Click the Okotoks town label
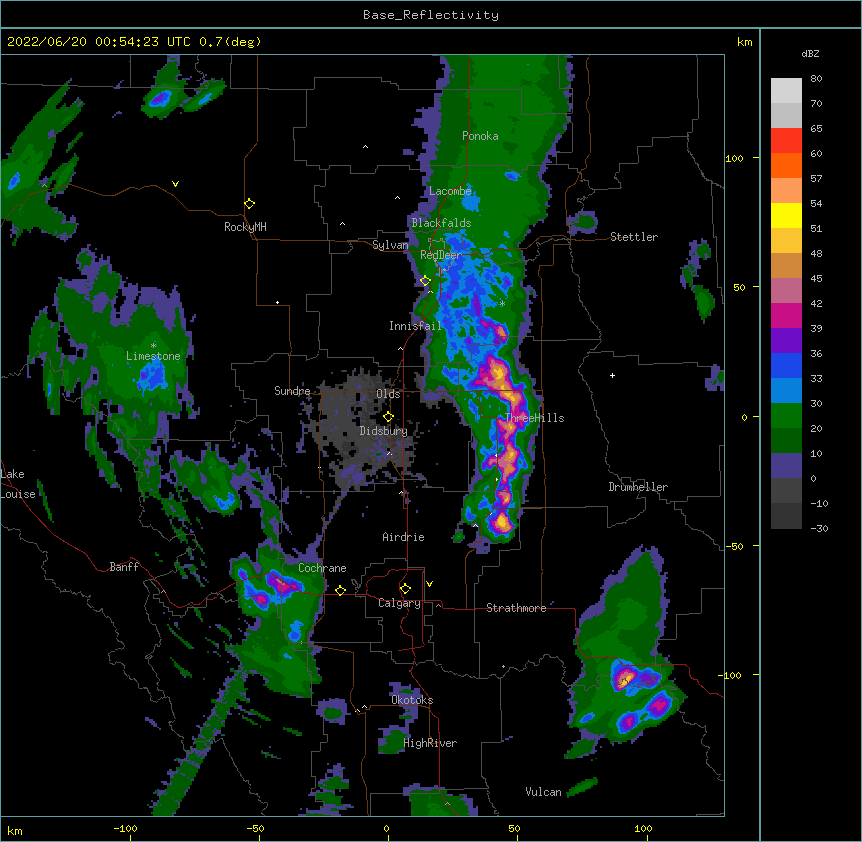This screenshot has width=862, height=842. (x=412, y=700)
